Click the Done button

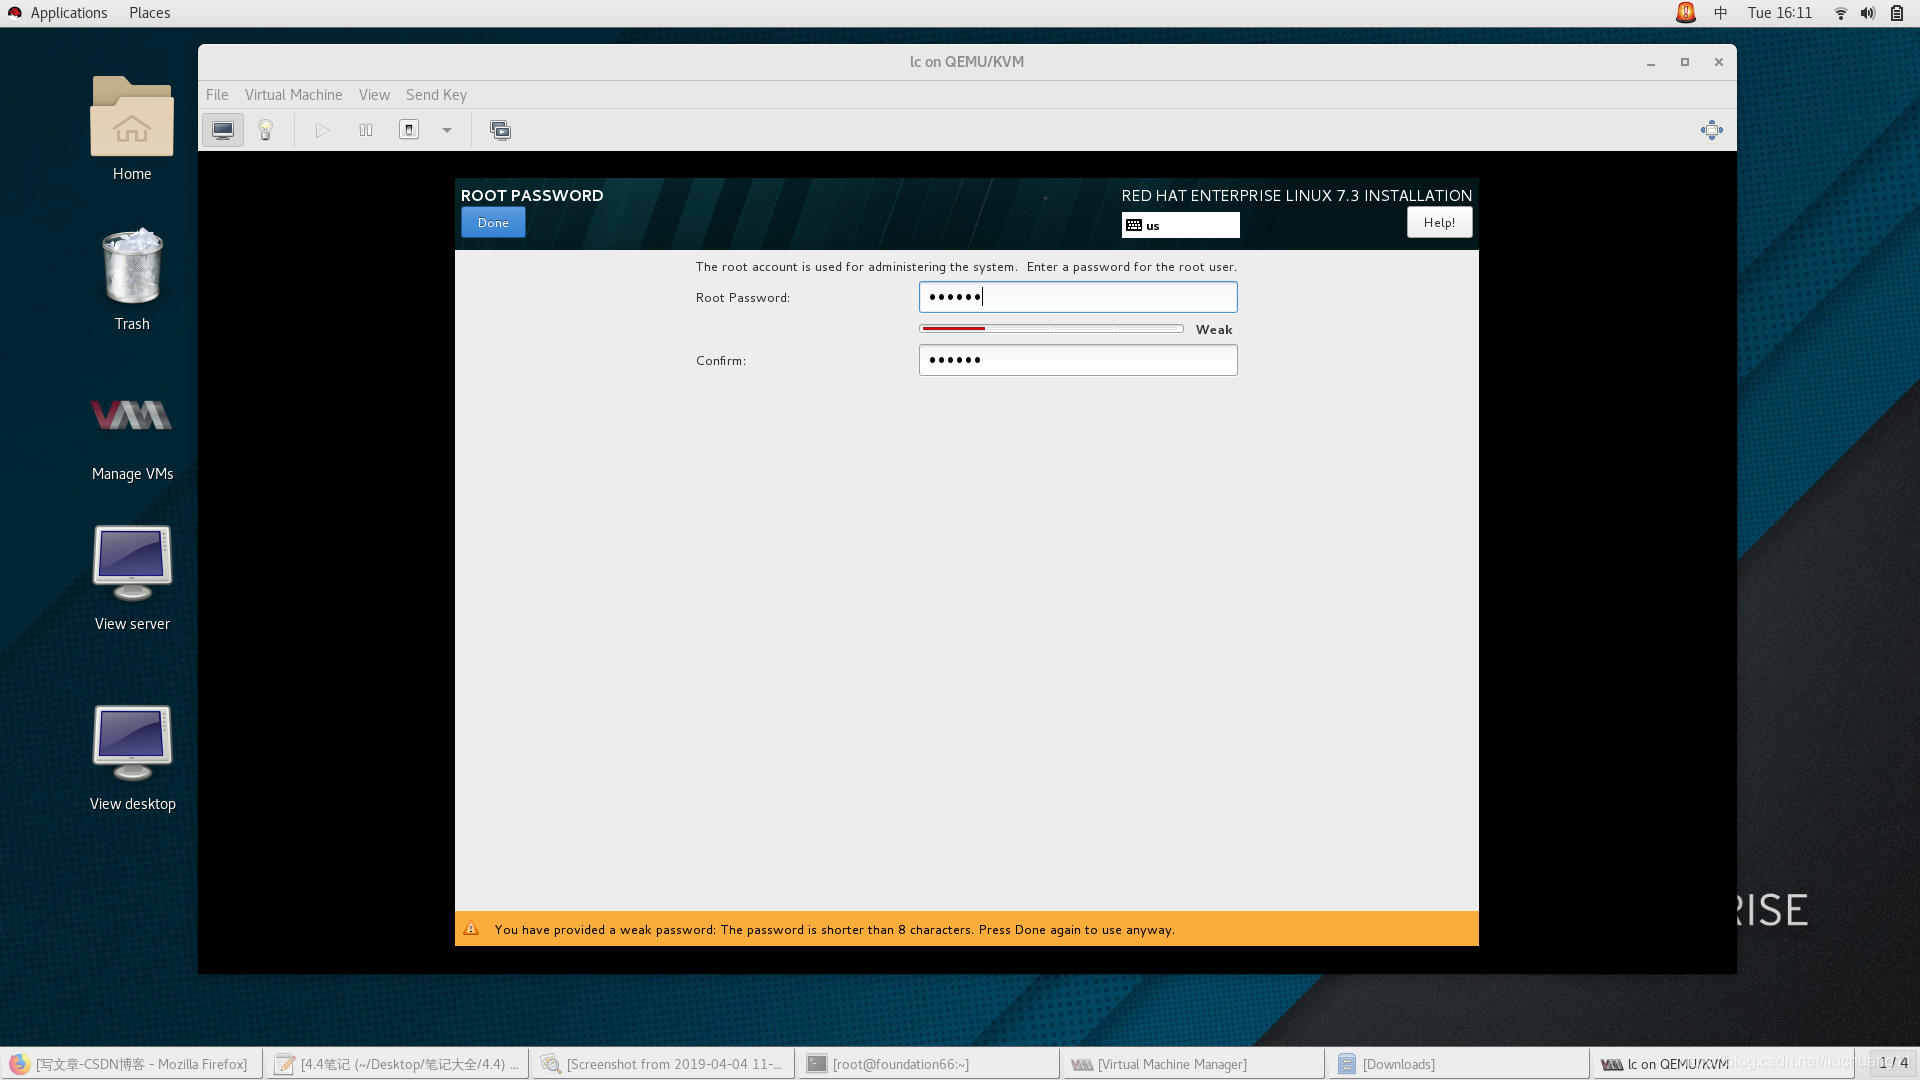493,223
